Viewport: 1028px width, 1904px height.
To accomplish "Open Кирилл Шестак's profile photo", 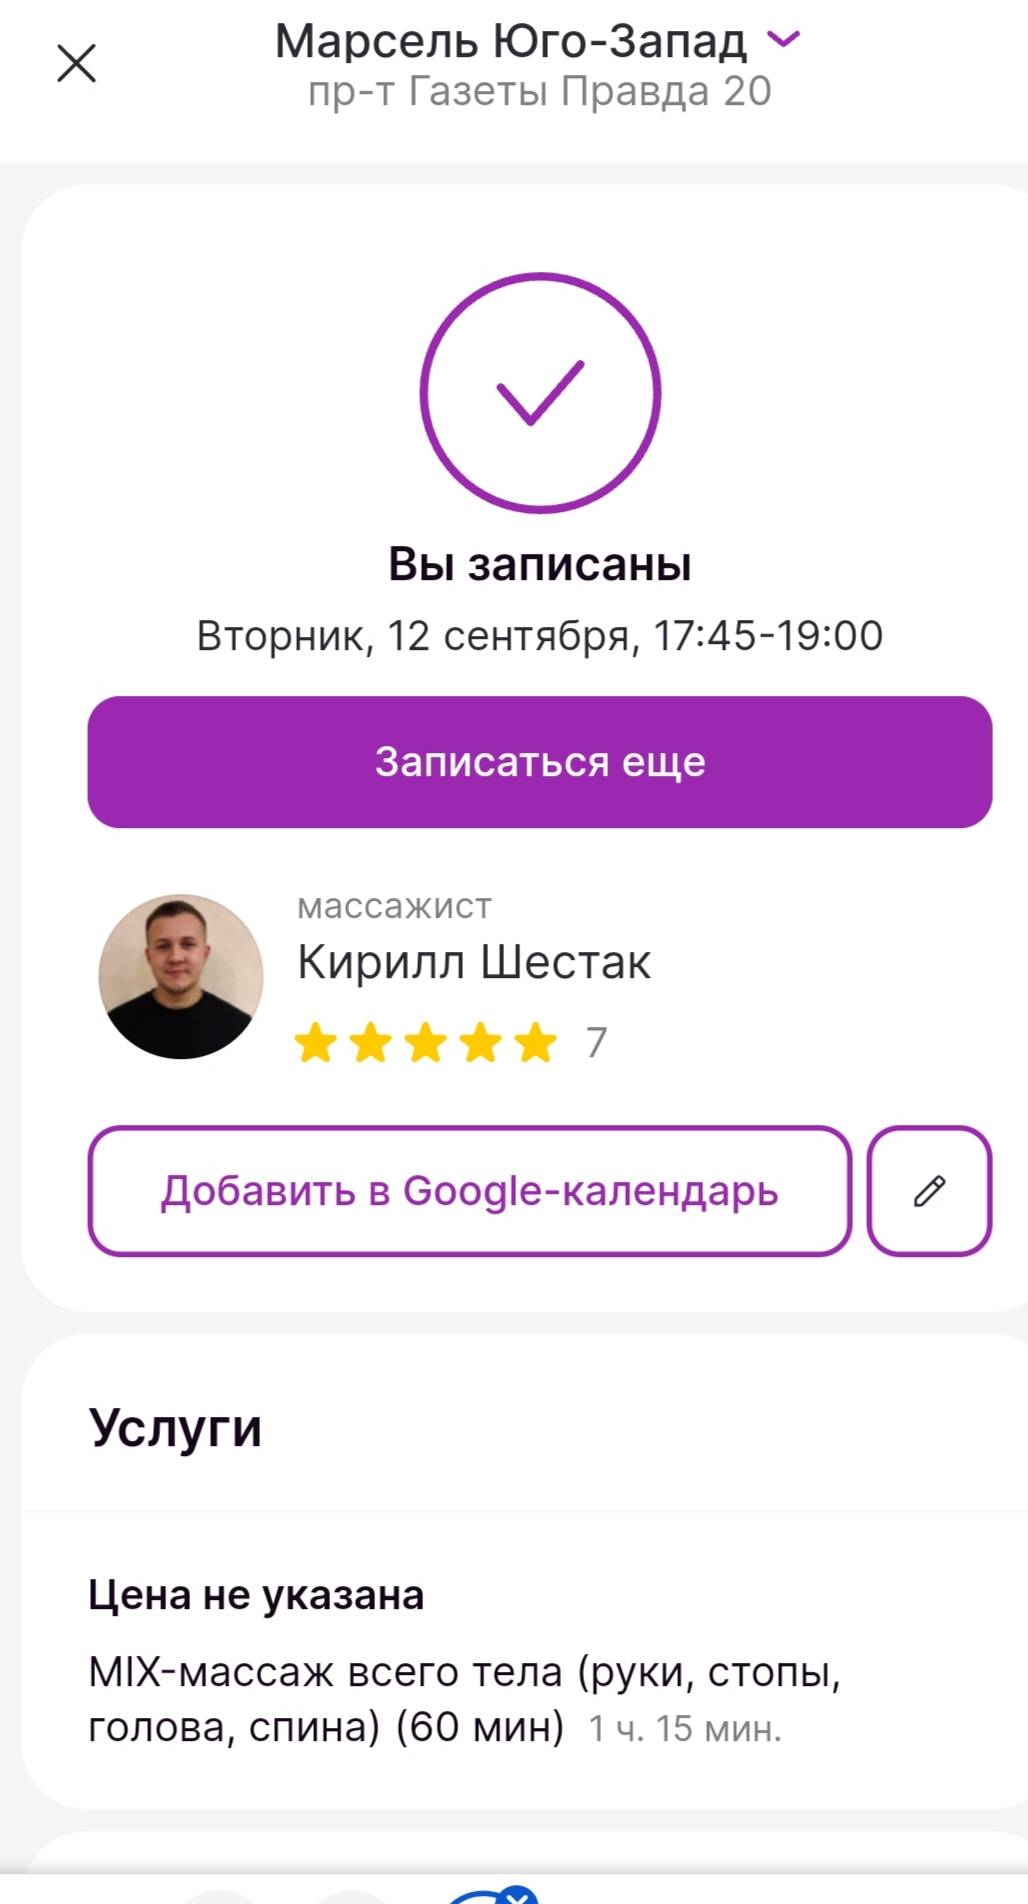I will coord(181,976).
